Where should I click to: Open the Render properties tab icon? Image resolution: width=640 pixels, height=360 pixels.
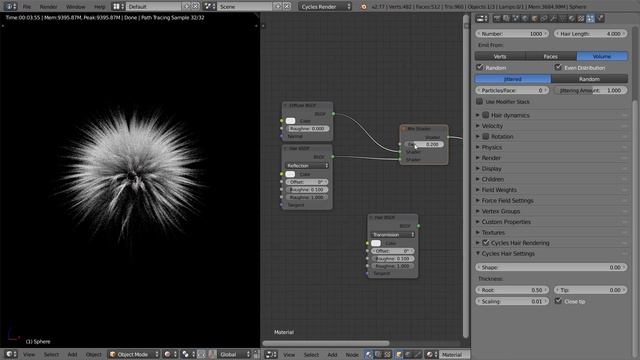[497, 18]
